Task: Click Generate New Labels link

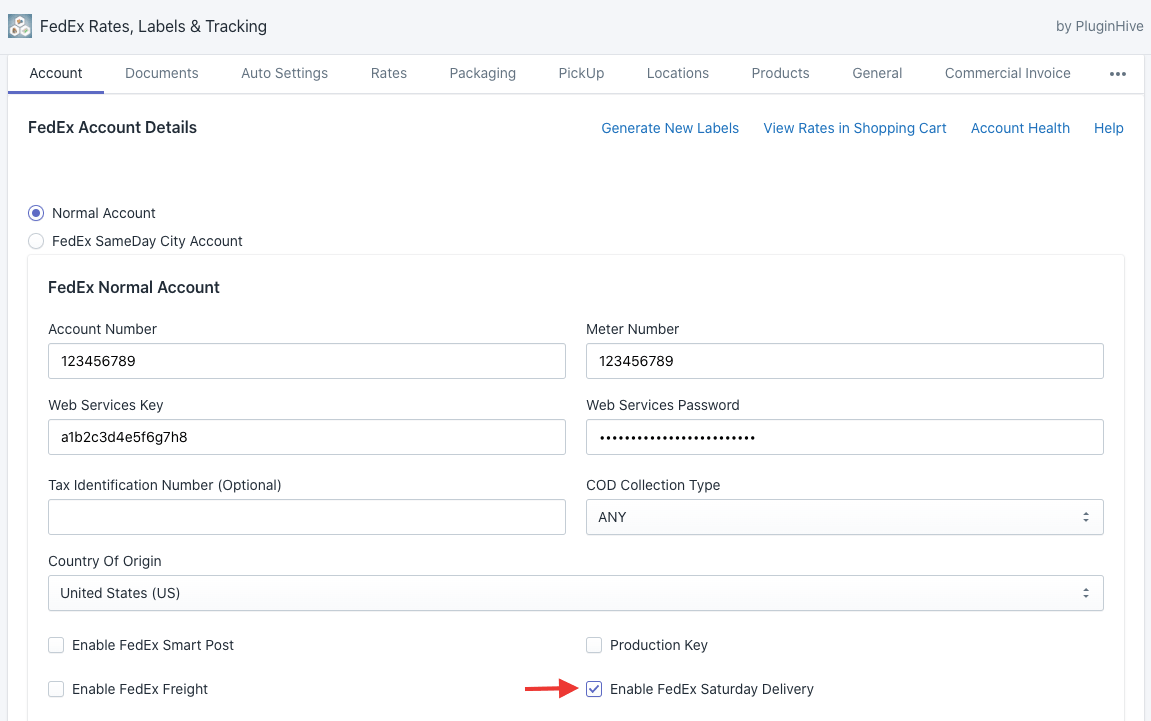Action: pyautogui.click(x=670, y=128)
